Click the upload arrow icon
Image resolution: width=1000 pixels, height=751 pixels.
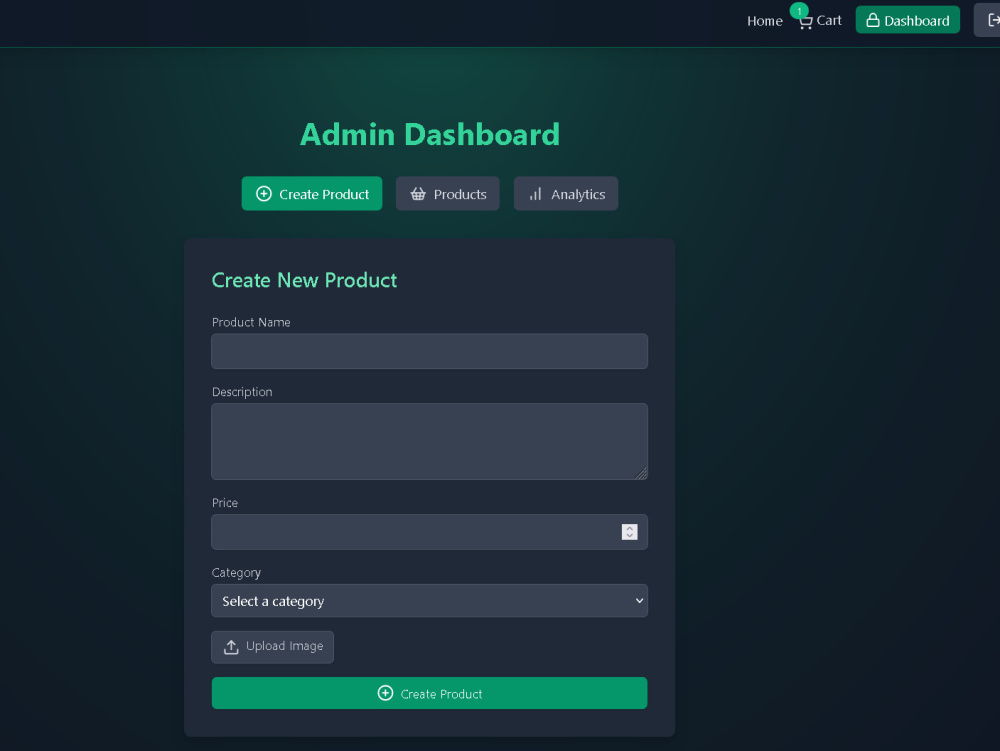231,647
